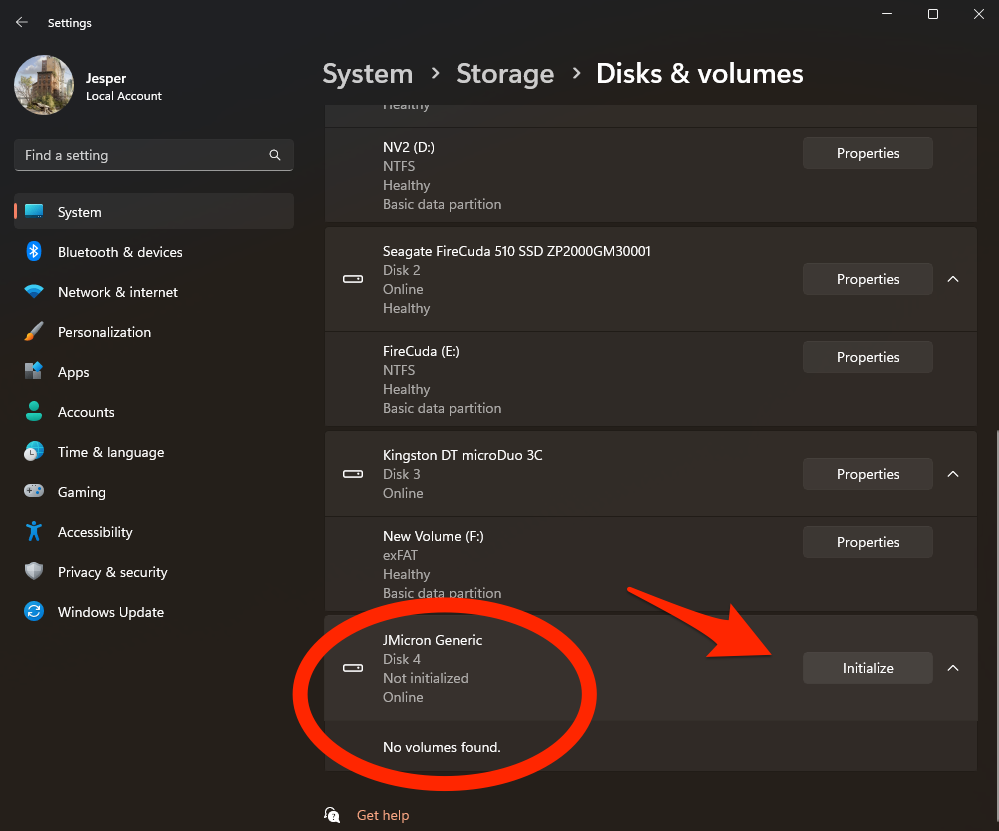Go to System breadcrumb
Viewport: 999px width, 831px height.
[x=368, y=74]
